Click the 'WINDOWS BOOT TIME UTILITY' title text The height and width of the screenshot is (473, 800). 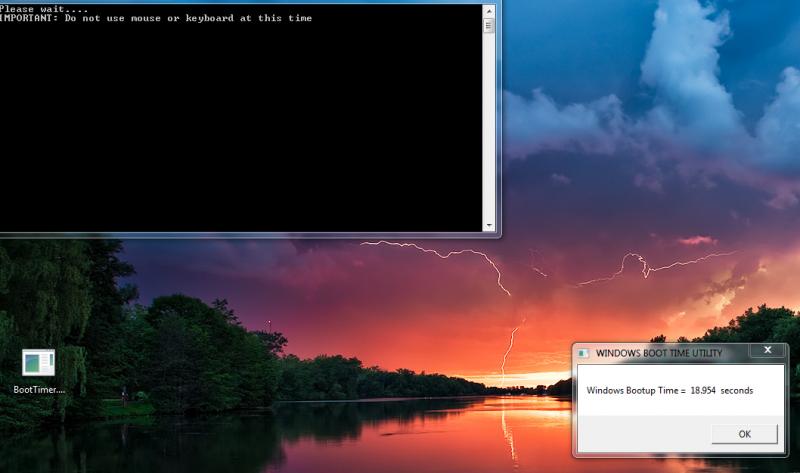click(x=659, y=353)
